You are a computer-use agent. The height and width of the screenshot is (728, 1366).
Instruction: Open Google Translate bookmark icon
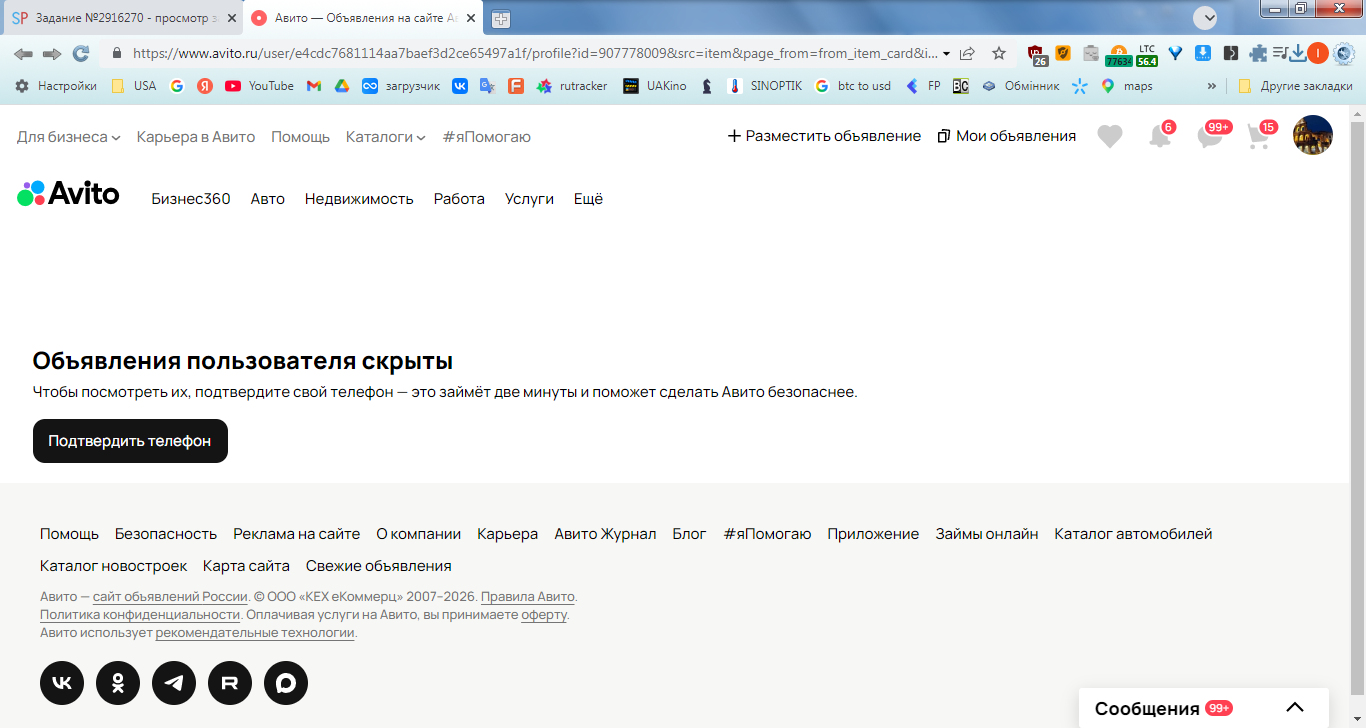487,86
